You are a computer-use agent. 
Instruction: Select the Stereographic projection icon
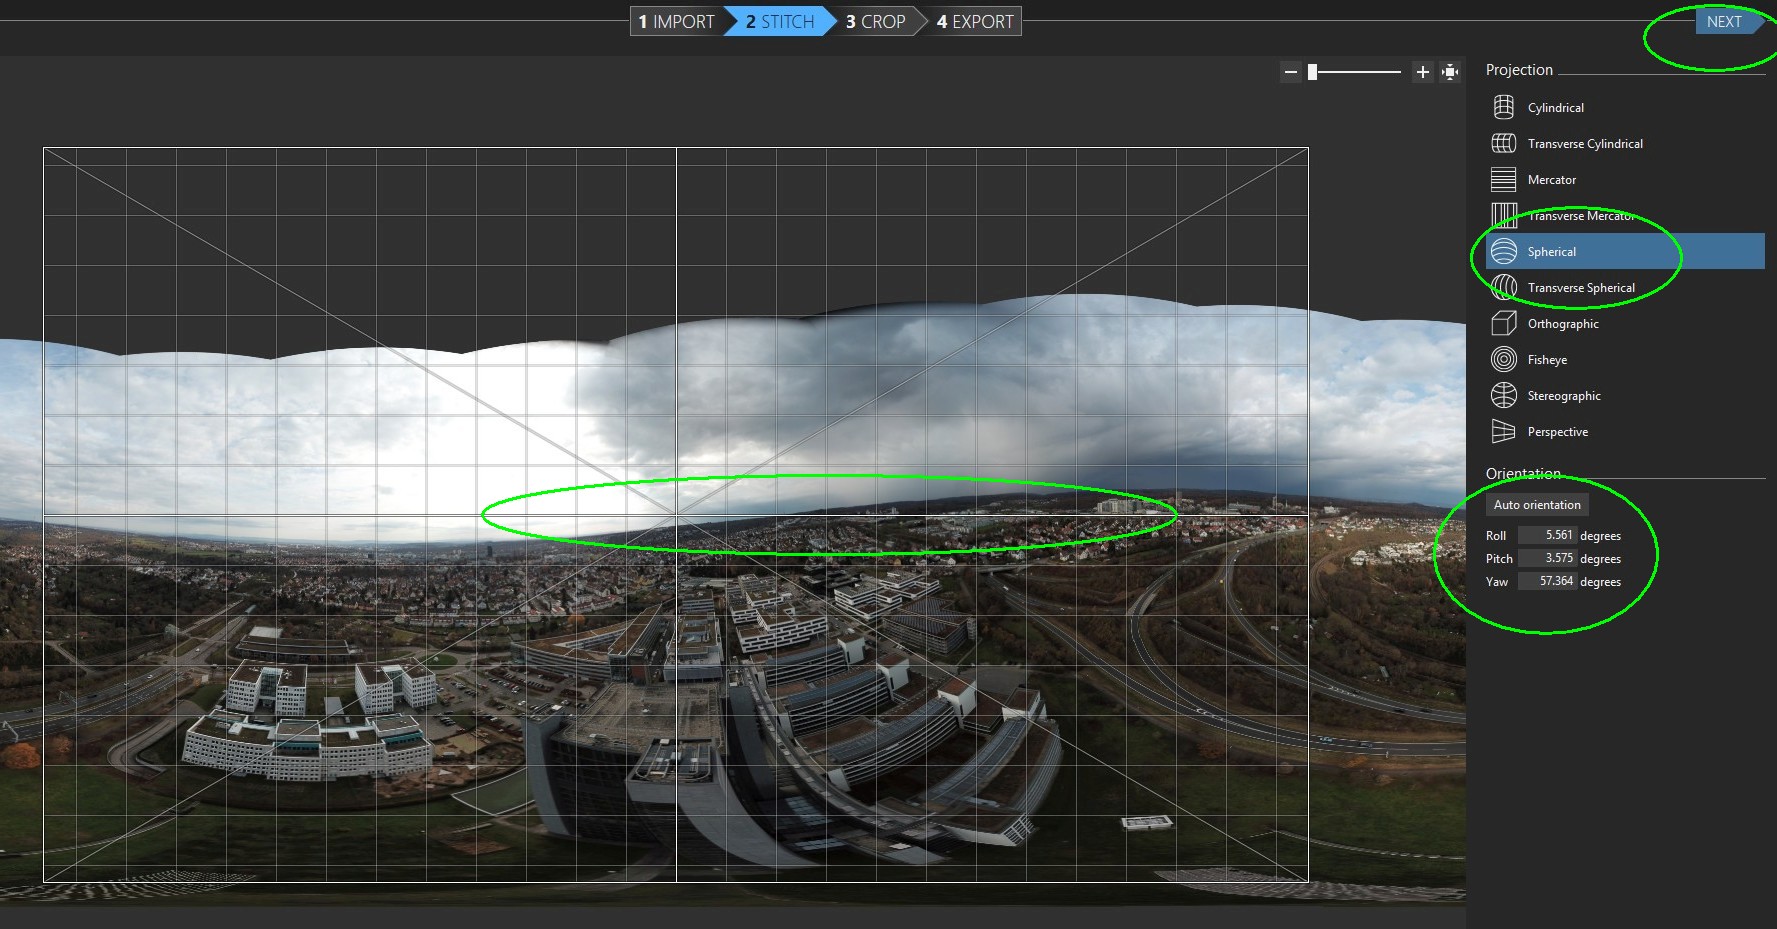click(x=1503, y=395)
